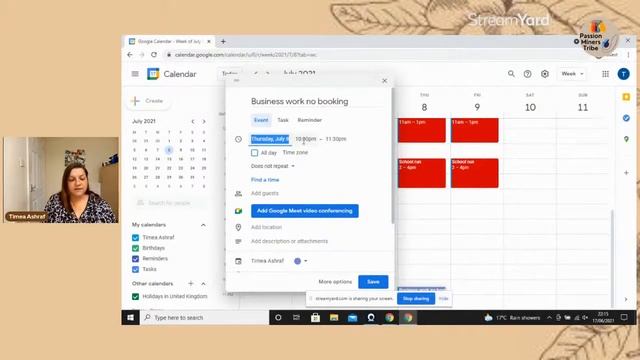Screen dimensions: 640x360
Task: Go to previous month in mini calendar
Action: (193, 121)
